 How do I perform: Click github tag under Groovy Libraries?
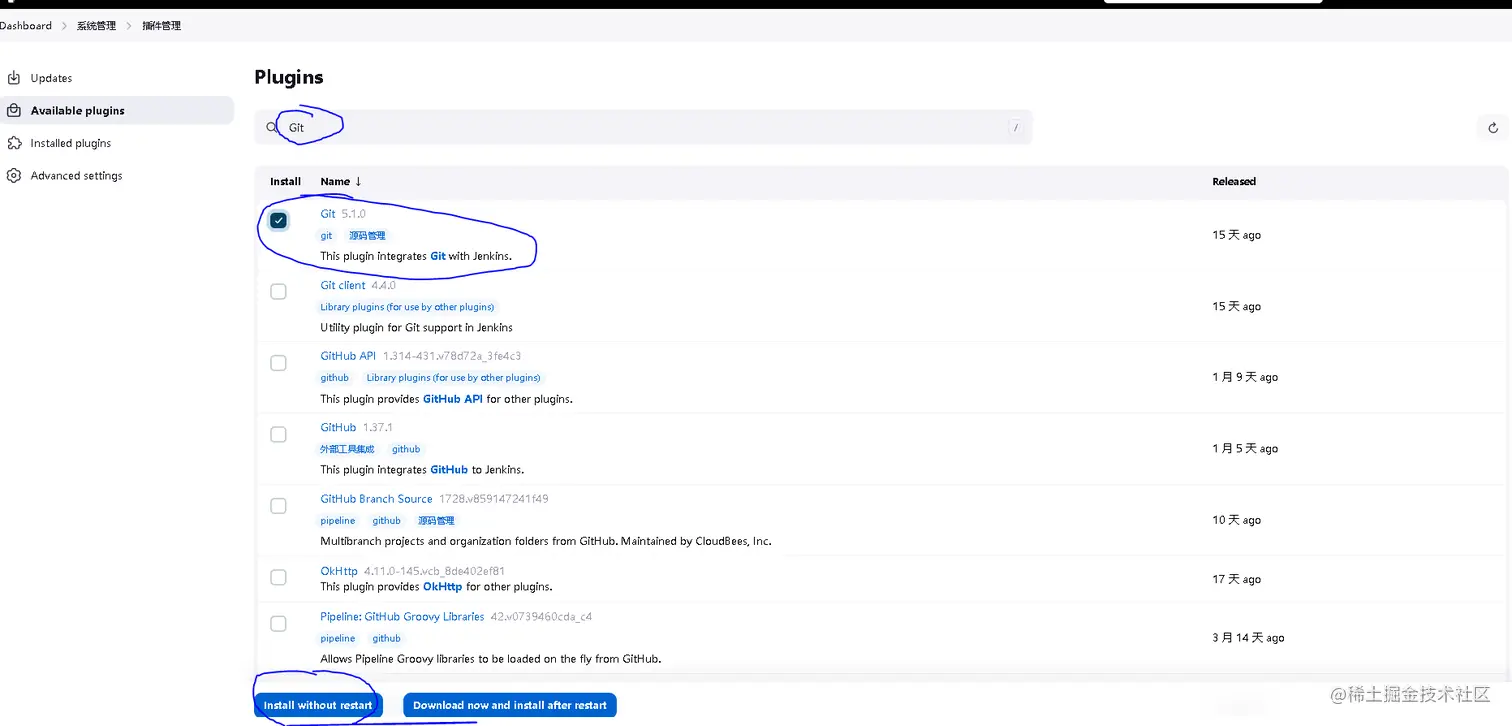click(x=387, y=638)
